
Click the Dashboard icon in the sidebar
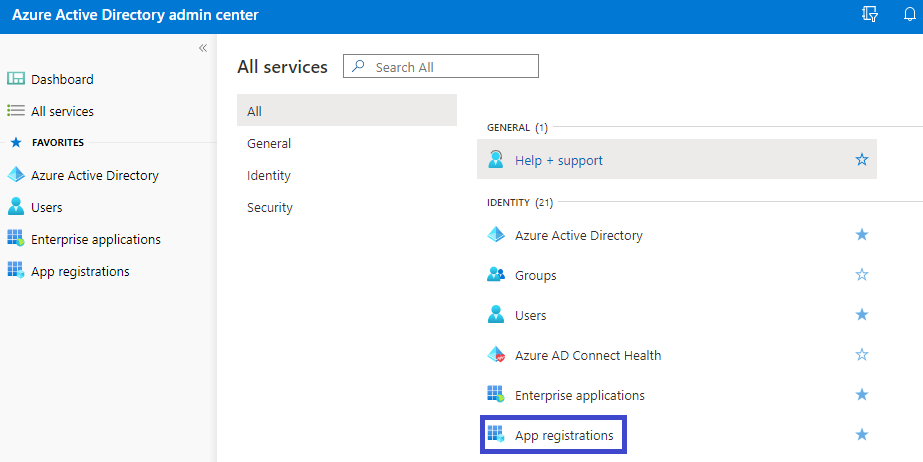[x=16, y=79]
